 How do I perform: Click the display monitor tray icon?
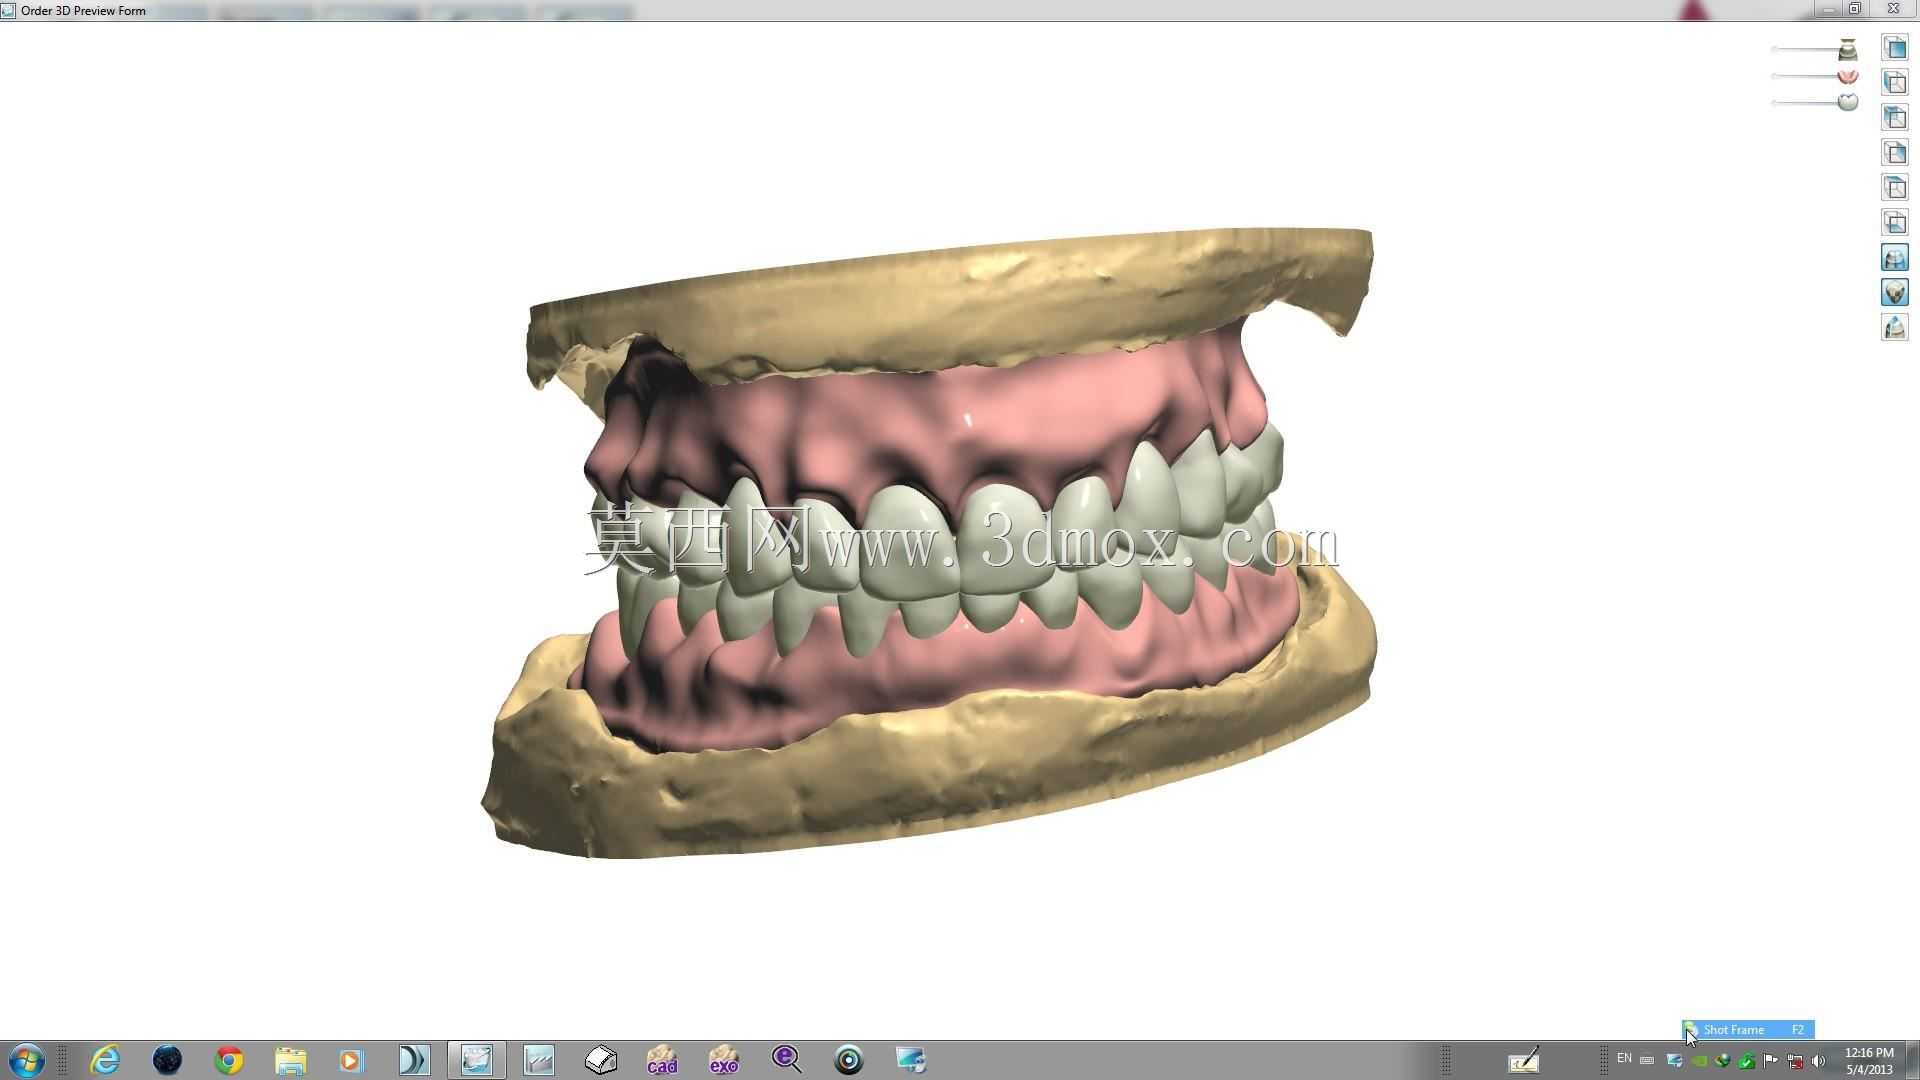pyautogui.click(x=1674, y=1061)
